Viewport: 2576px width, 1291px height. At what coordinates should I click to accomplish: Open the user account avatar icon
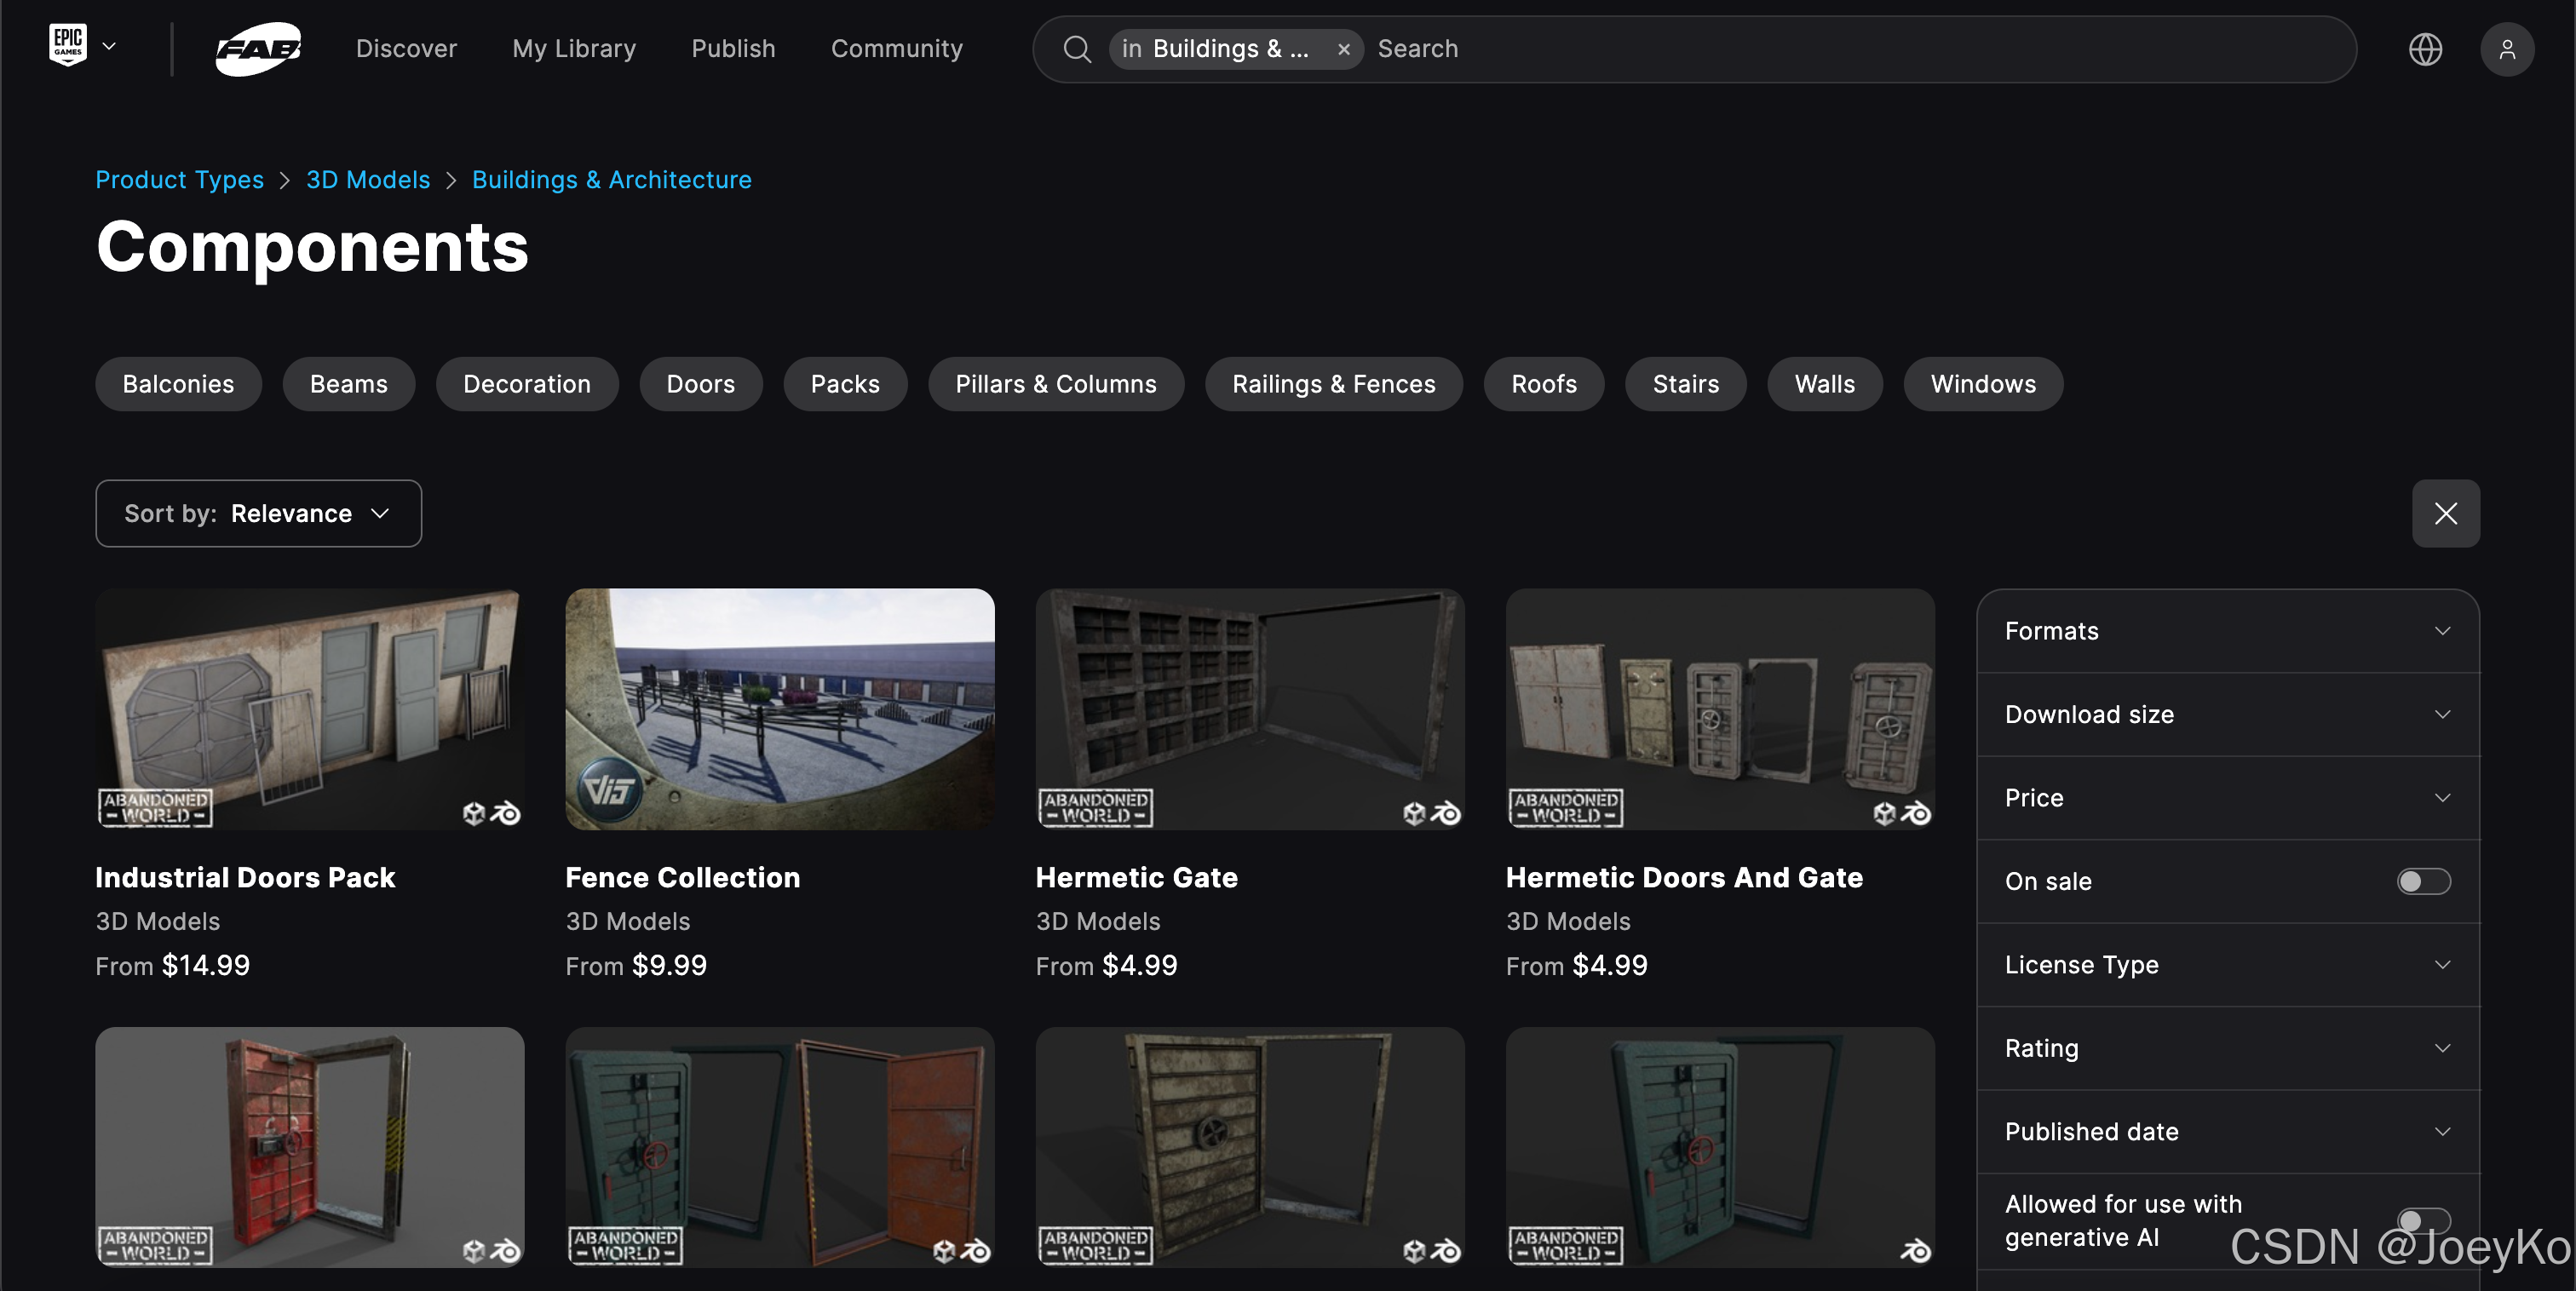pyautogui.click(x=2506, y=49)
